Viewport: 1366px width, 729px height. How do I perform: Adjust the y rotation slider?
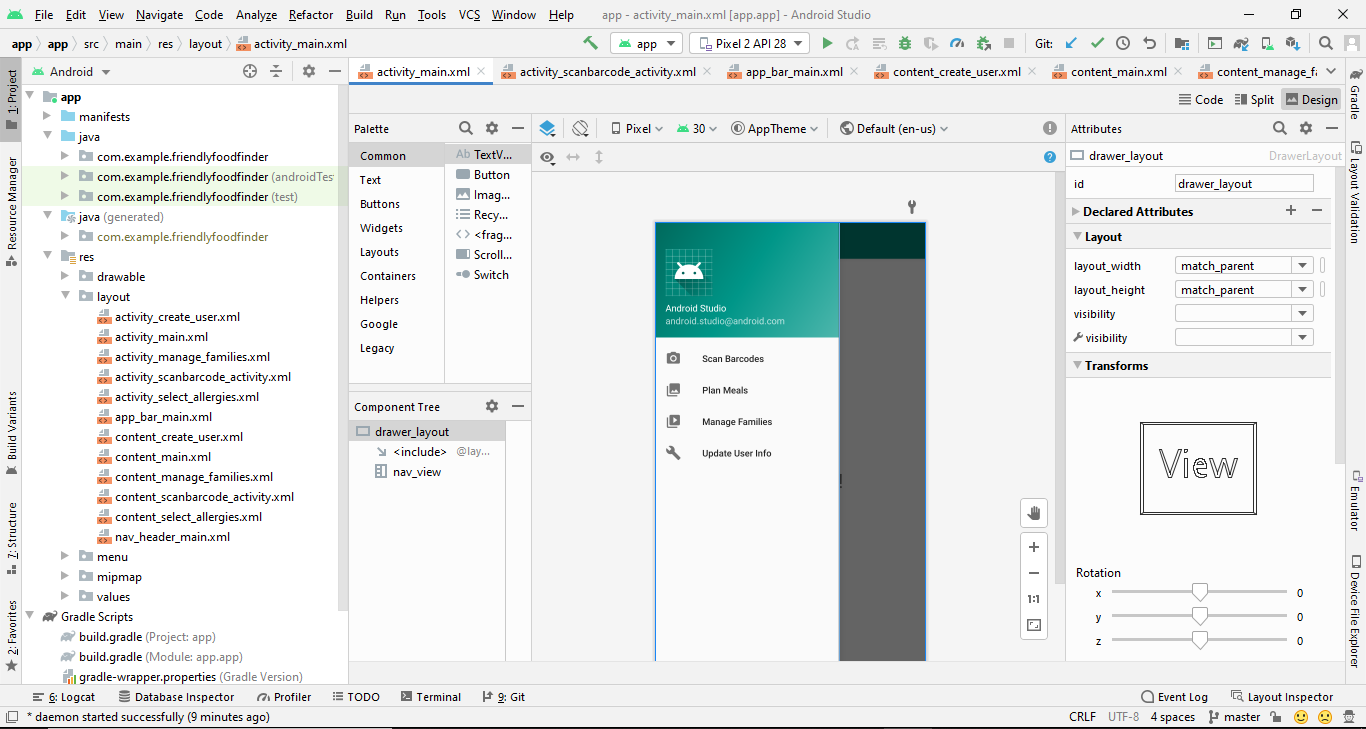click(1199, 617)
